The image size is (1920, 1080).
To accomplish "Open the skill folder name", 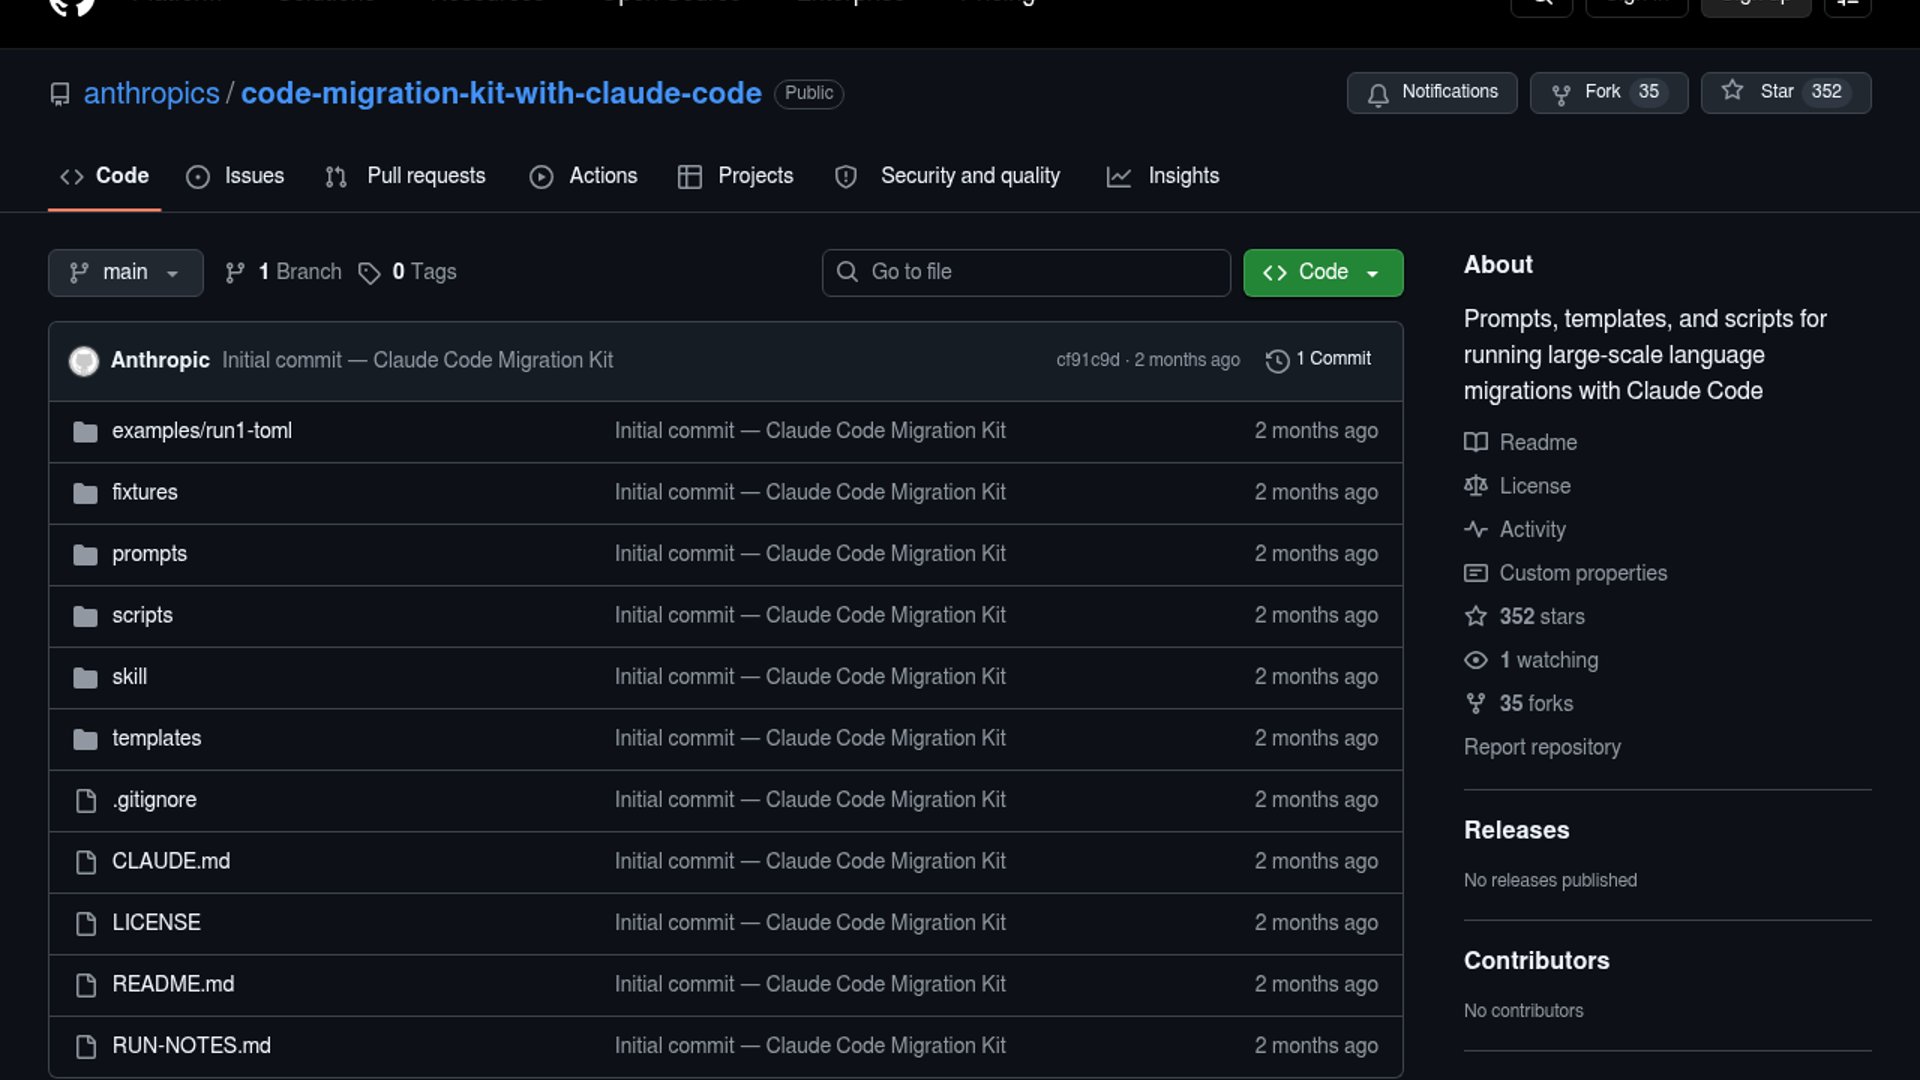I will click(130, 677).
